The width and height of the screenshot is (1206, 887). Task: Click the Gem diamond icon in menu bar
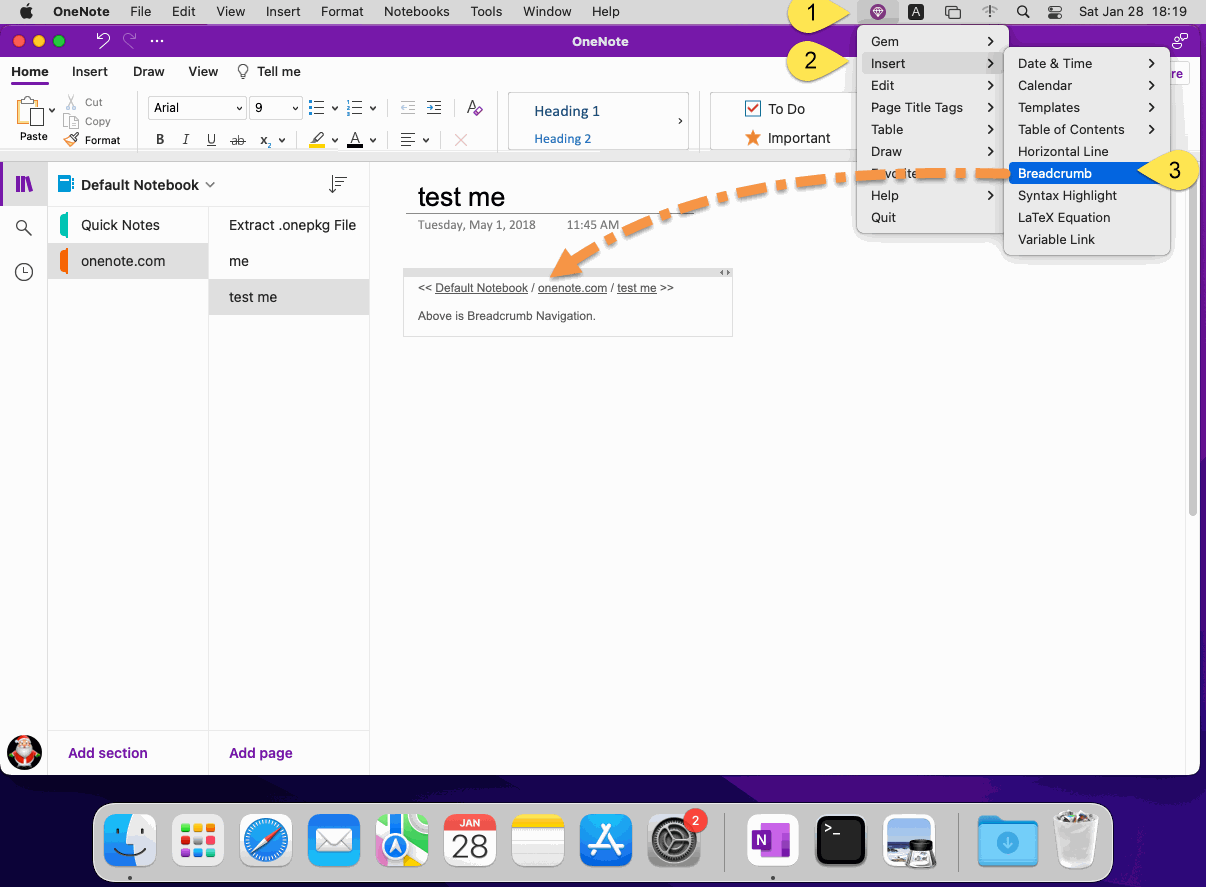pos(878,11)
